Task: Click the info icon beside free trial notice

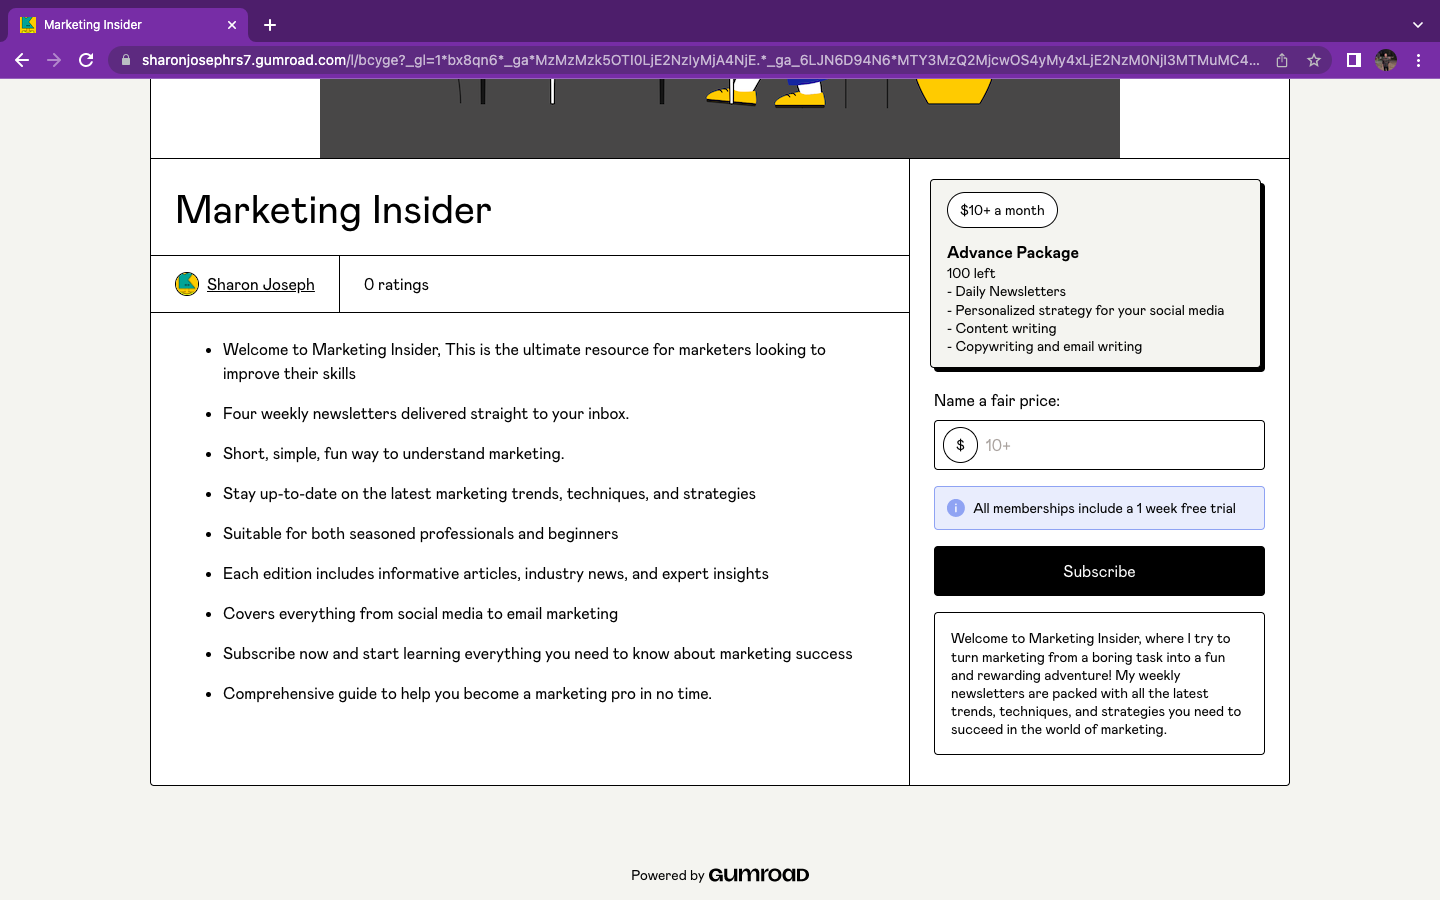Action: coord(956,508)
